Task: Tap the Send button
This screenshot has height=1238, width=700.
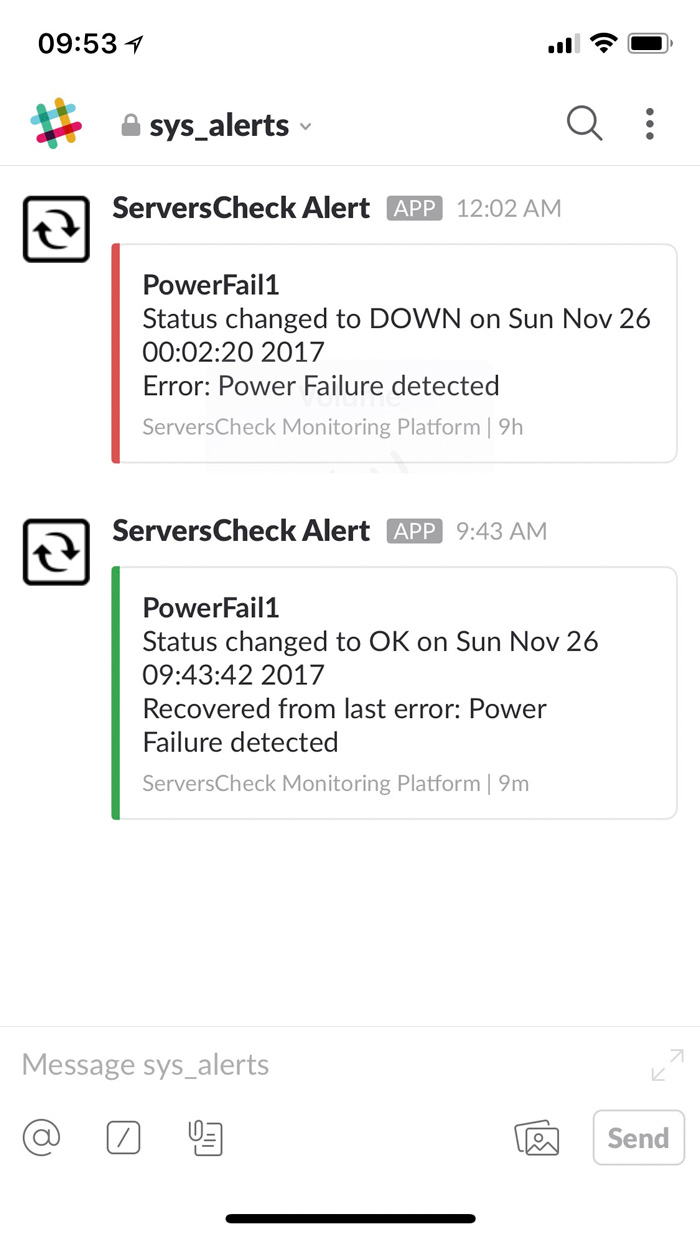Action: click(639, 1137)
